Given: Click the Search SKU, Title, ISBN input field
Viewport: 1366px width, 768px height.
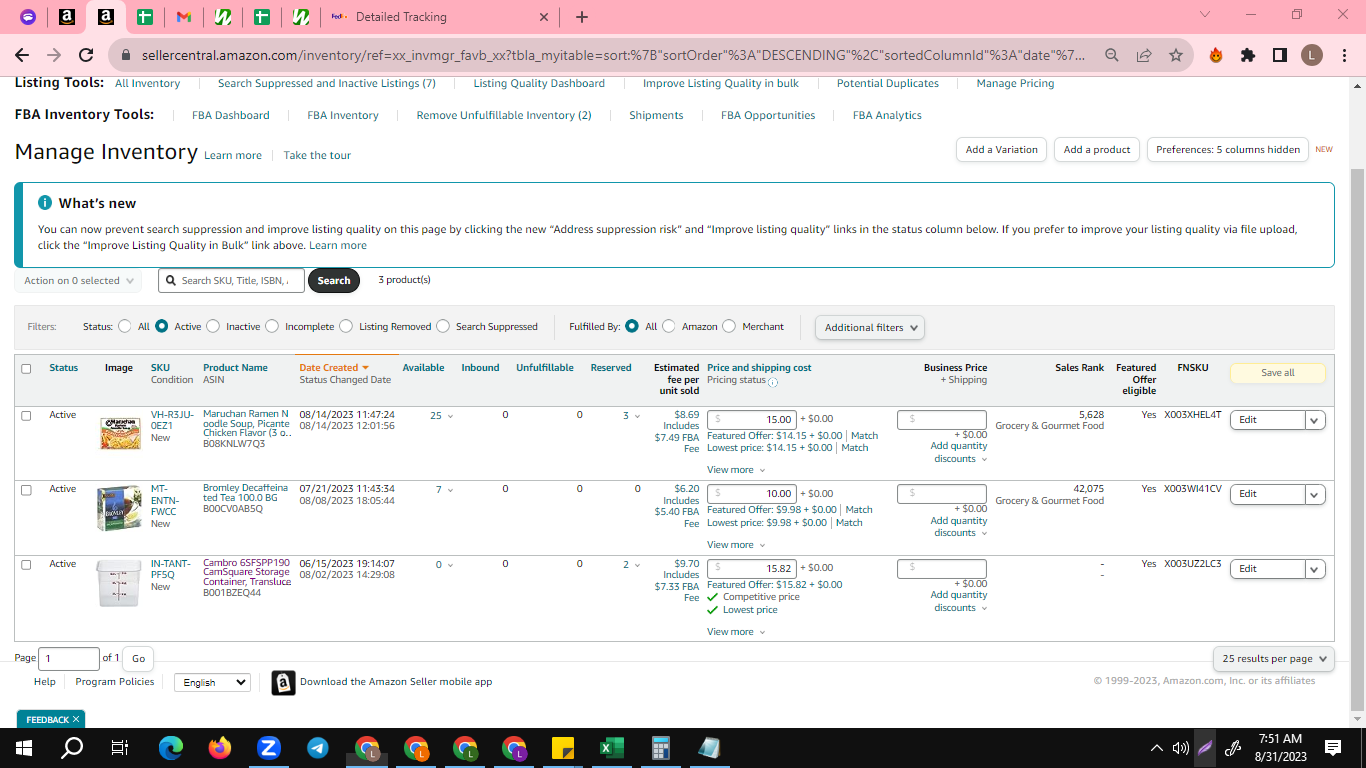Looking at the screenshot, I should [x=231, y=281].
